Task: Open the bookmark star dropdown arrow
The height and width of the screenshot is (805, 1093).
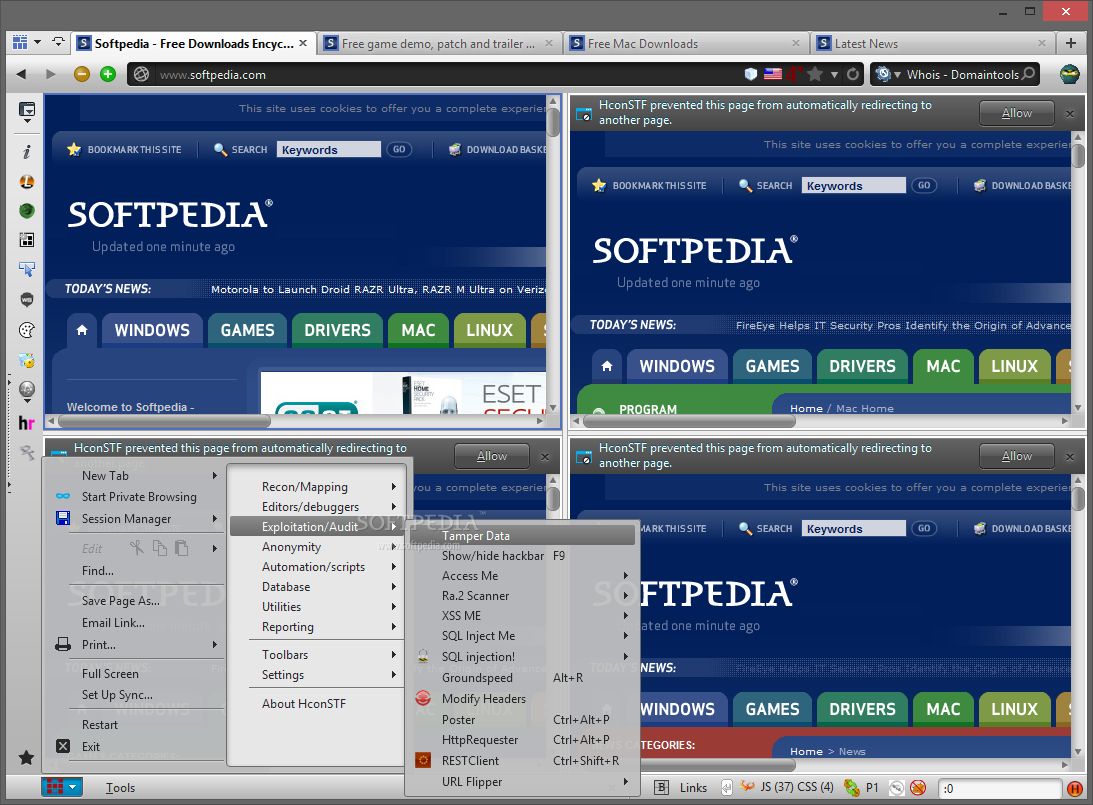Action: (x=834, y=75)
